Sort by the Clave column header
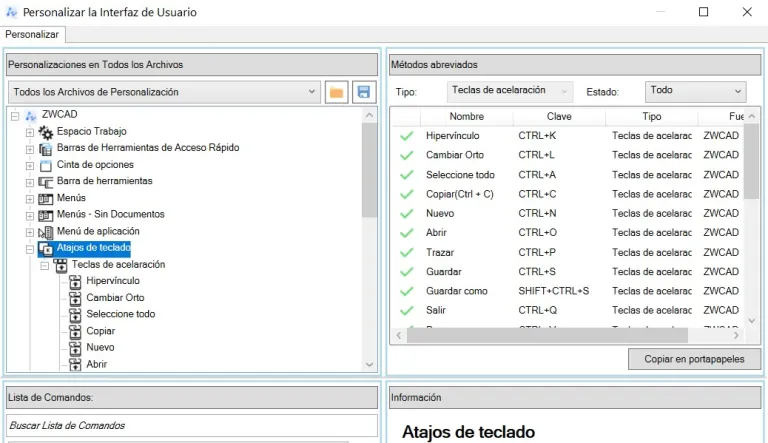Screen dimensions: 768x443 click(x=559, y=117)
